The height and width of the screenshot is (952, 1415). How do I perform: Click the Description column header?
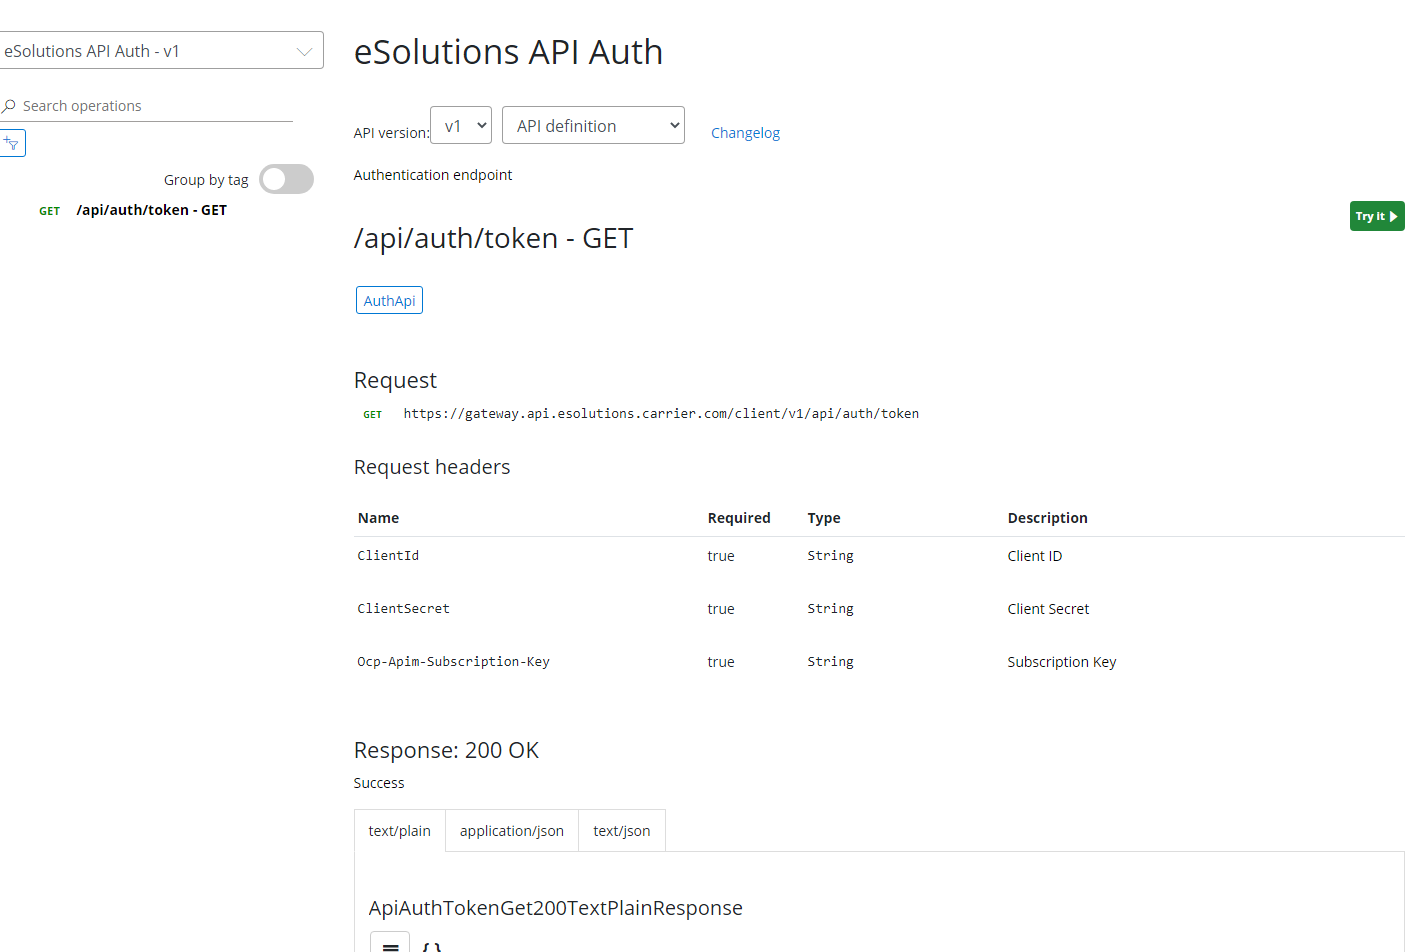pyautogui.click(x=1047, y=518)
